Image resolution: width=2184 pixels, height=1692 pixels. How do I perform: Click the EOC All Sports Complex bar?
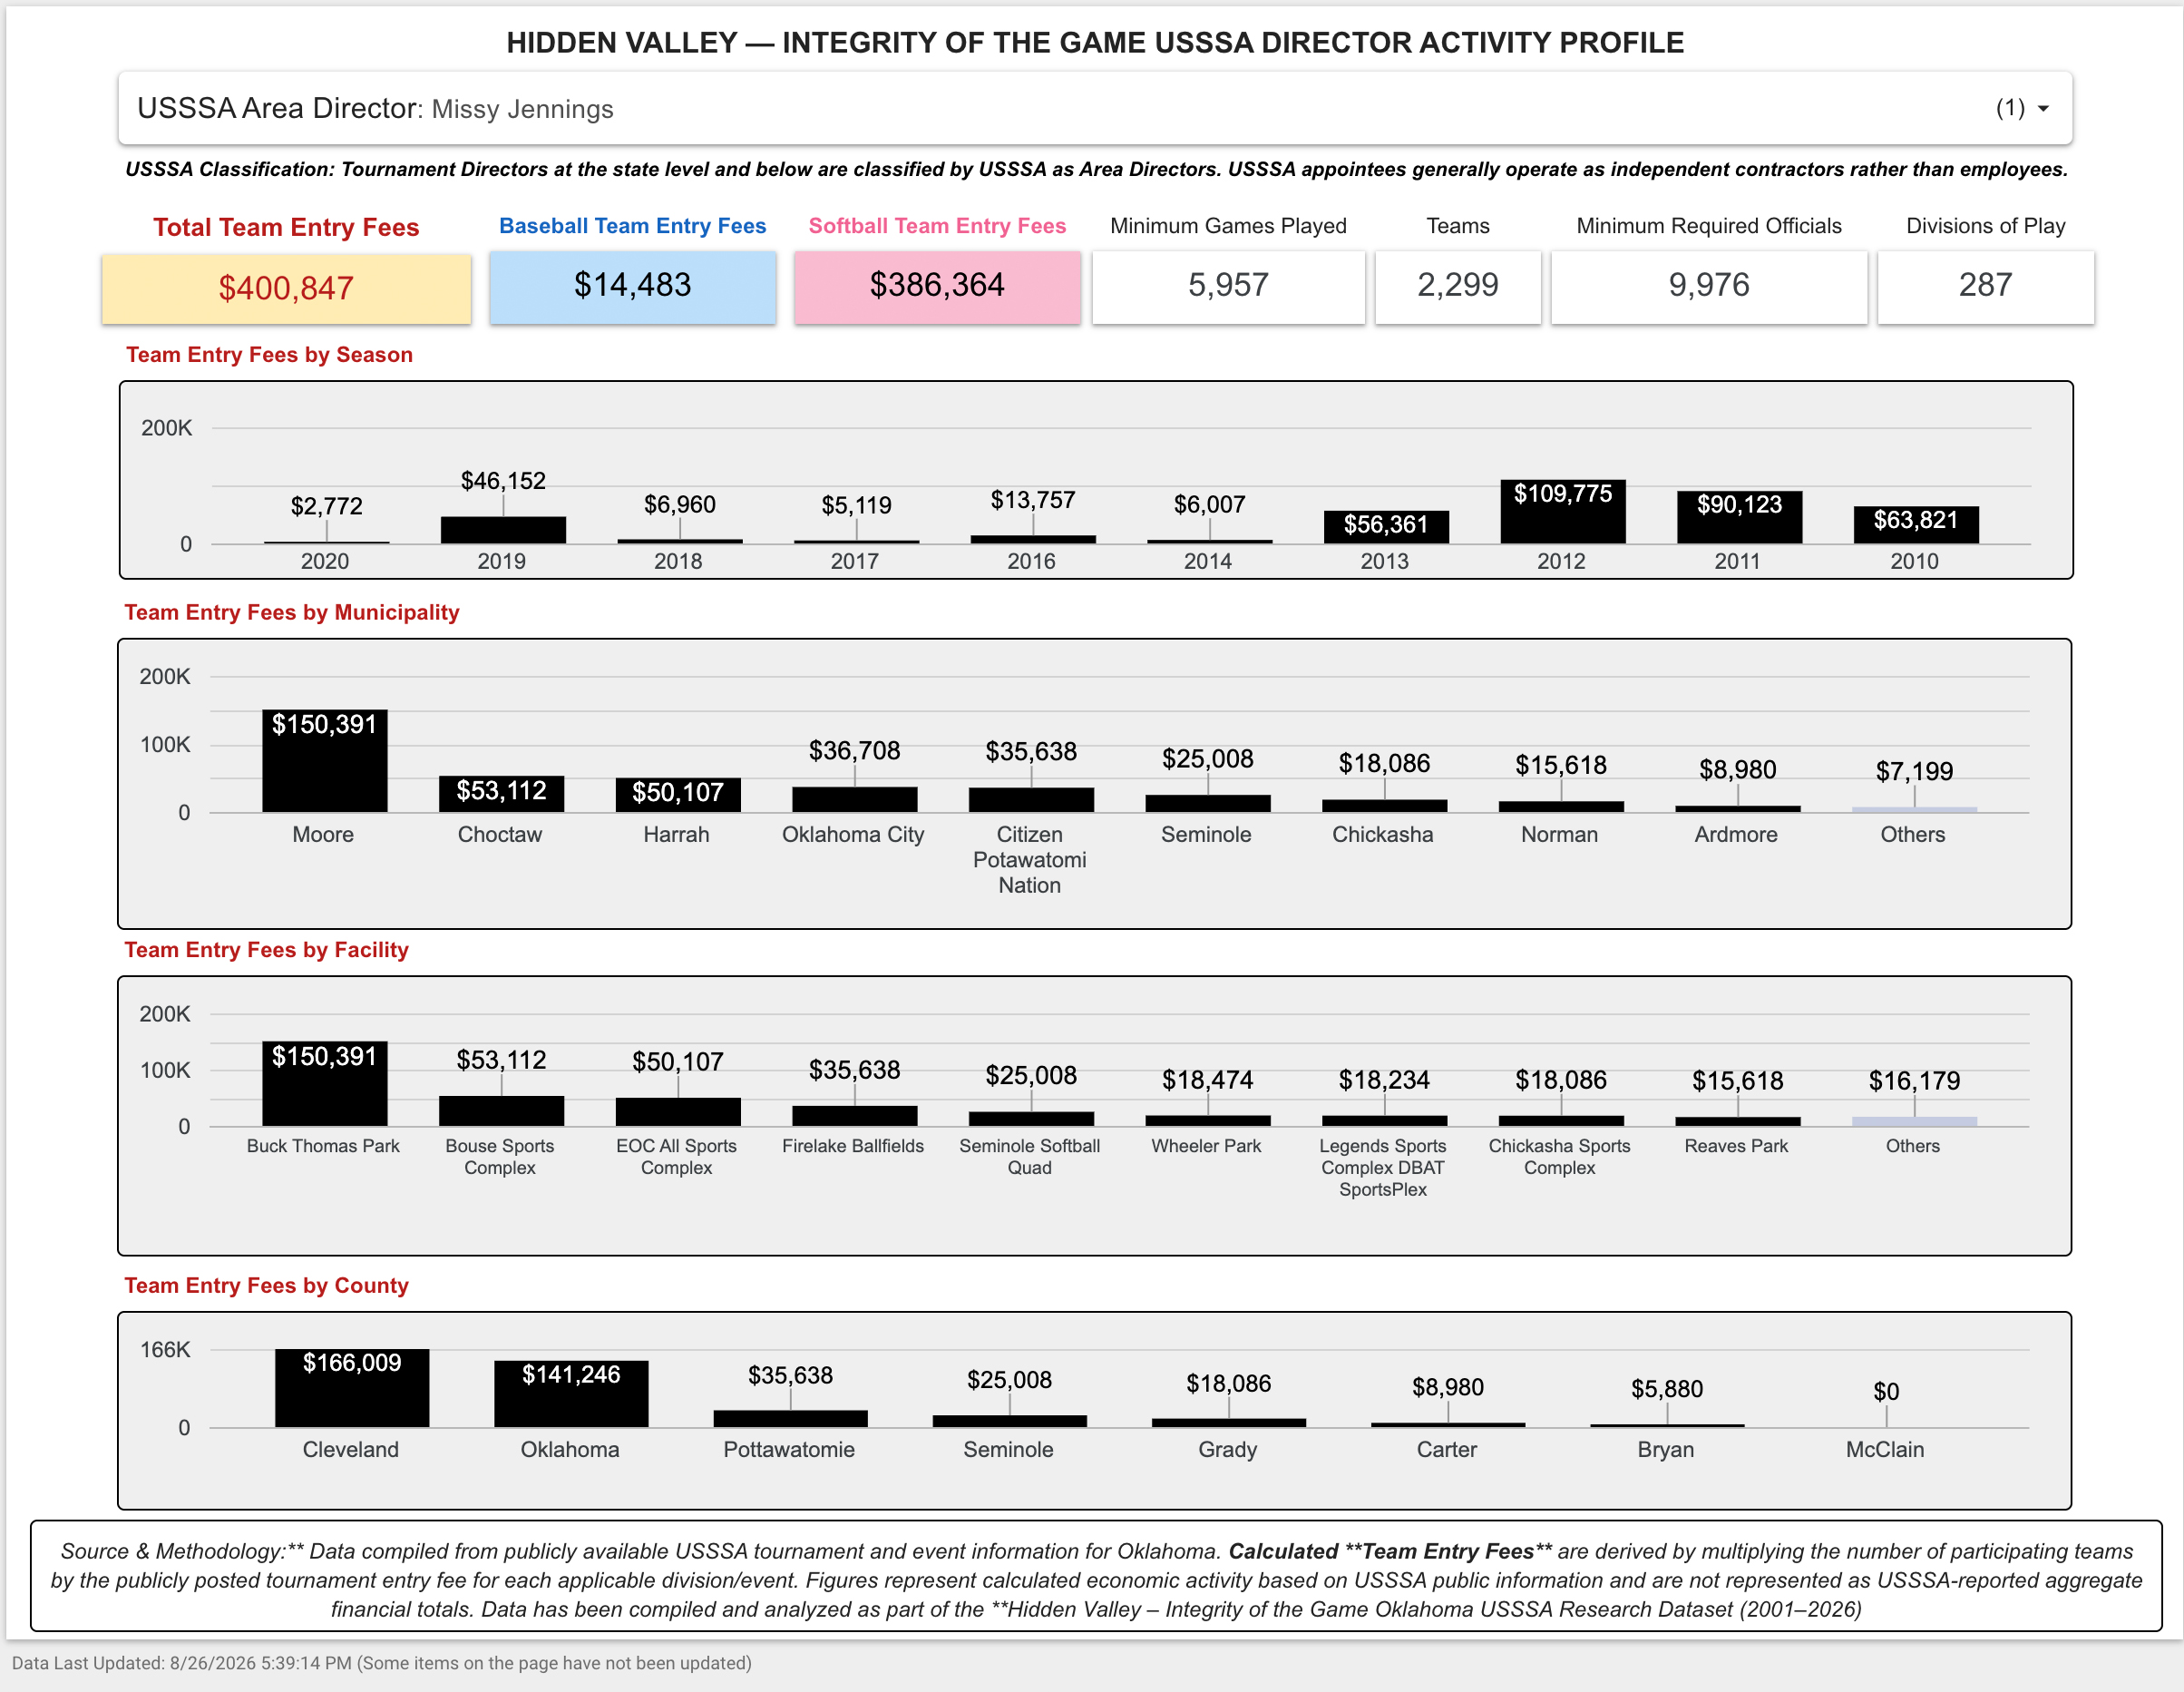(678, 1112)
